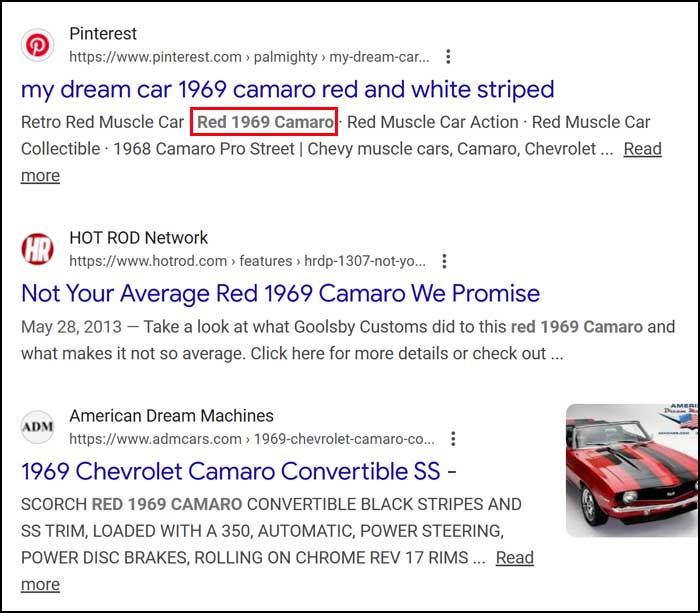Click 'Retro Red Muscle Car' snippet text

point(102,122)
